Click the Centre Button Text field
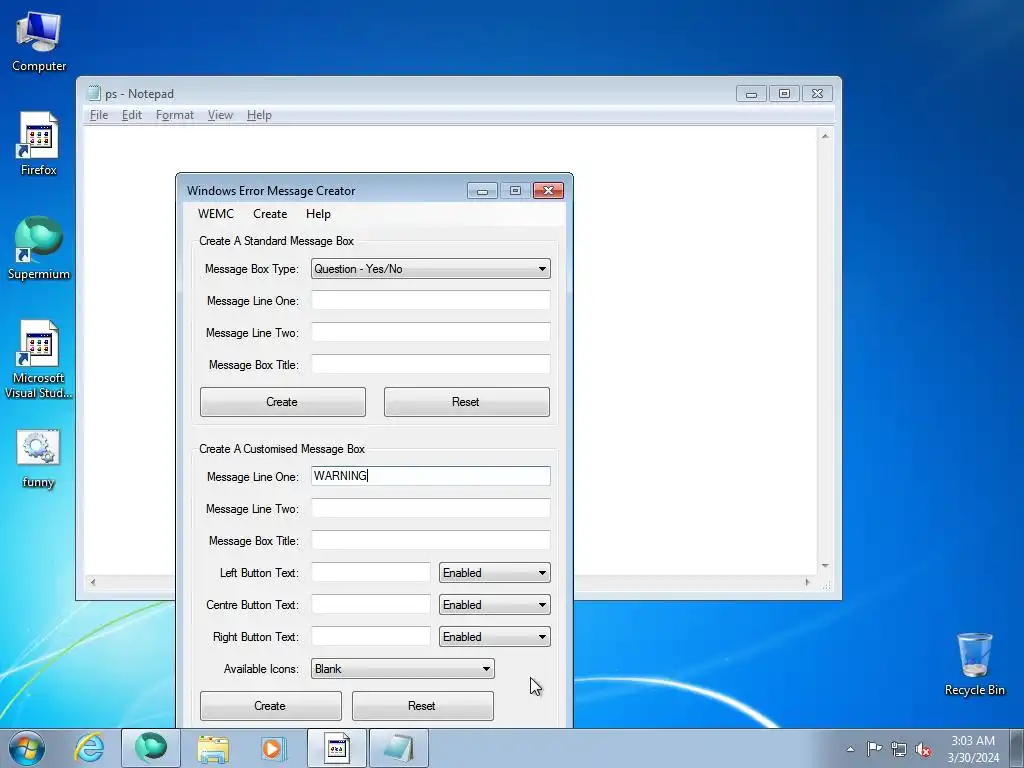This screenshot has height=768, width=1024. pos(370,604)
